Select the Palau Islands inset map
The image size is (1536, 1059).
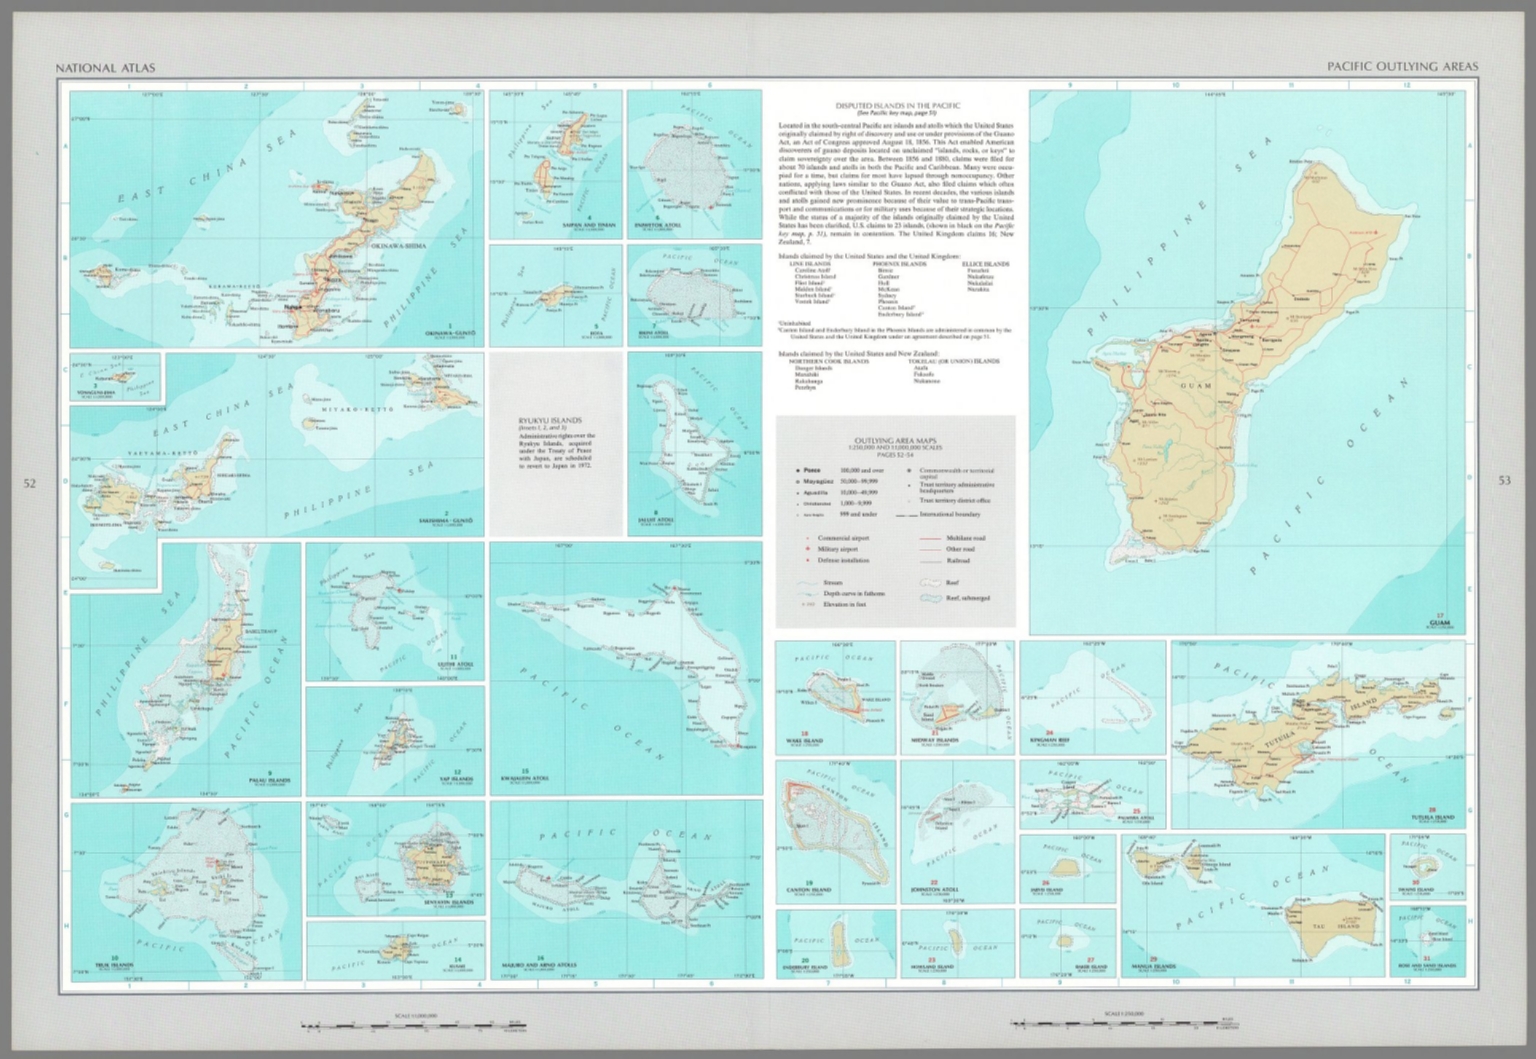click(185, 669)
